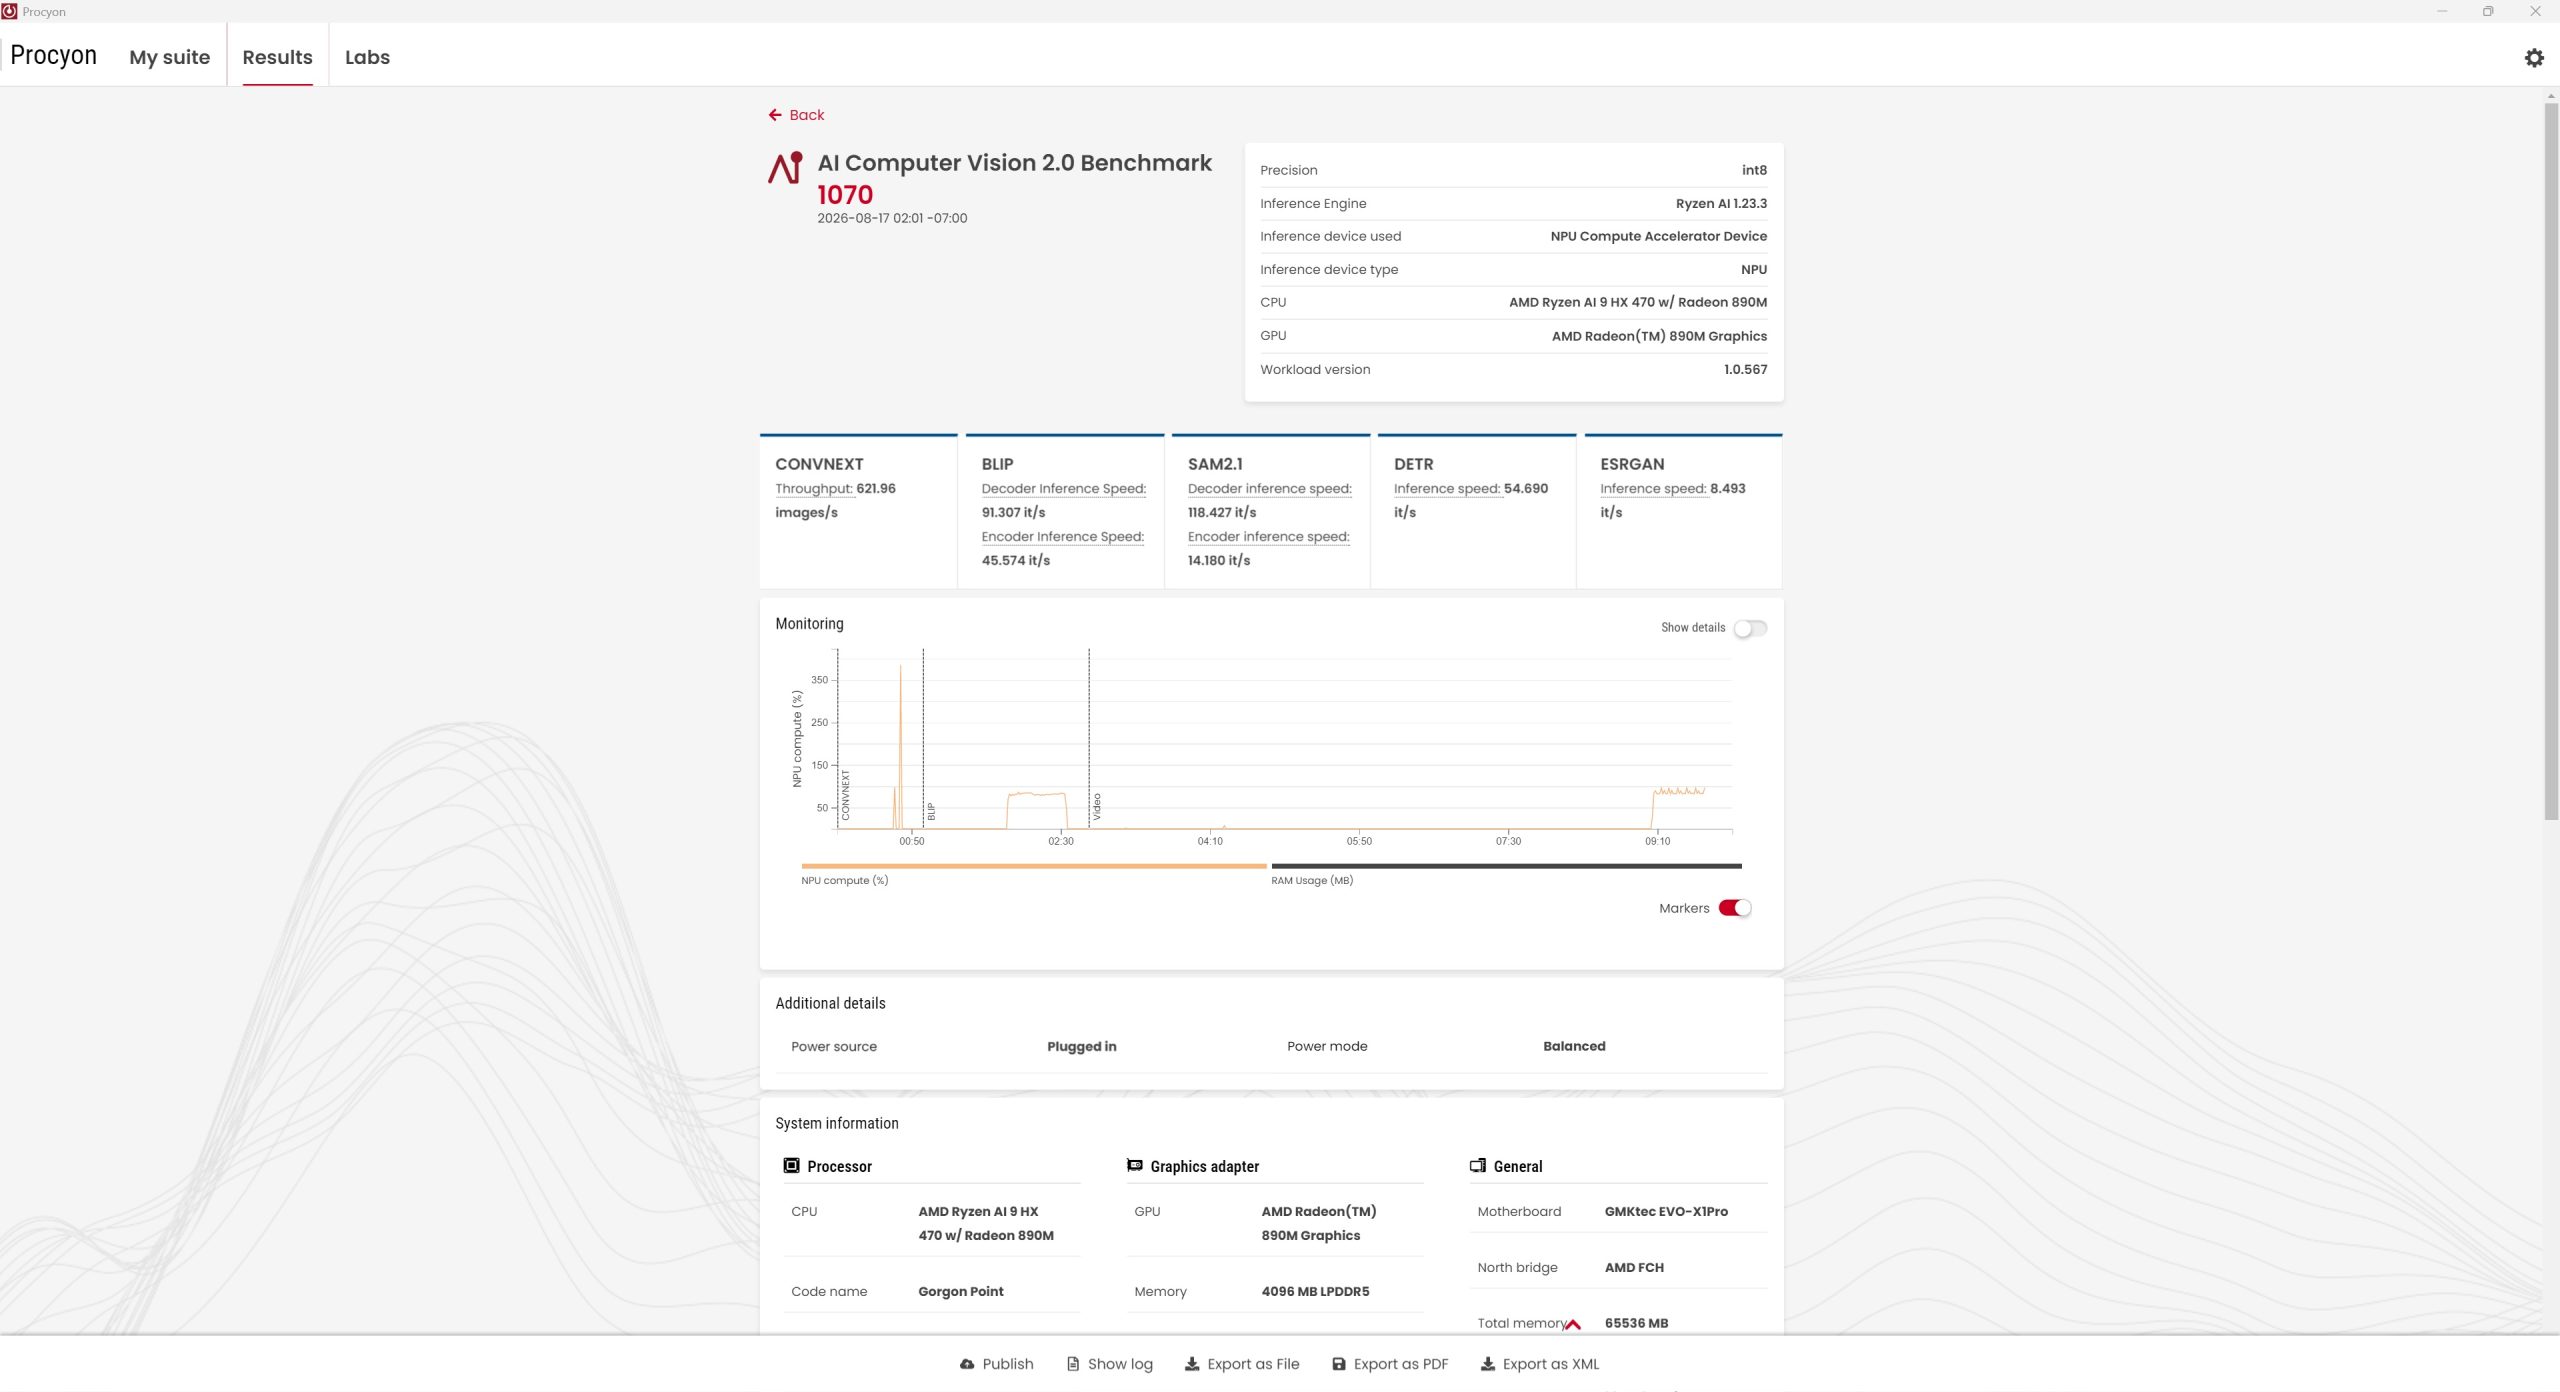Click SAM2.1 Decoder inference speed label
Image resolution: width=2560 pixels, height=1392 pixels.
(x=1270, y=489)
